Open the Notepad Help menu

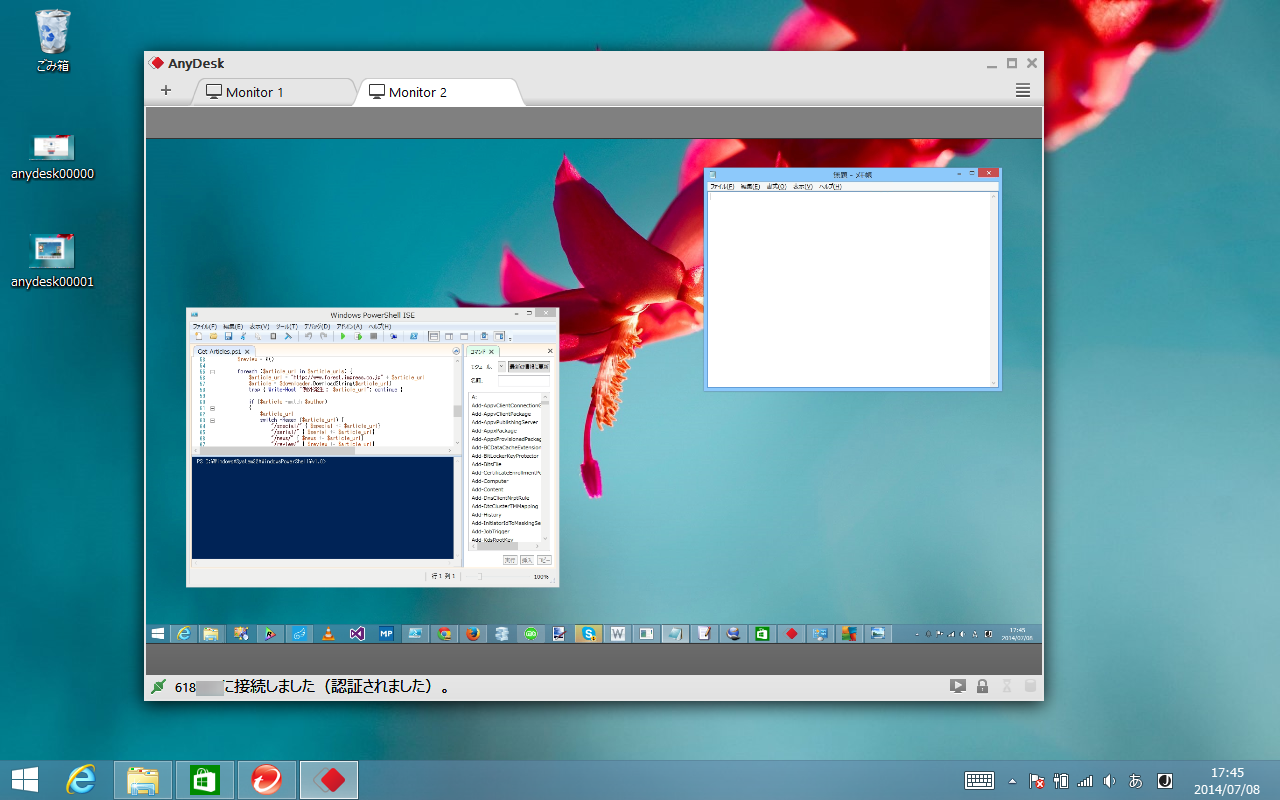point(830,186)
